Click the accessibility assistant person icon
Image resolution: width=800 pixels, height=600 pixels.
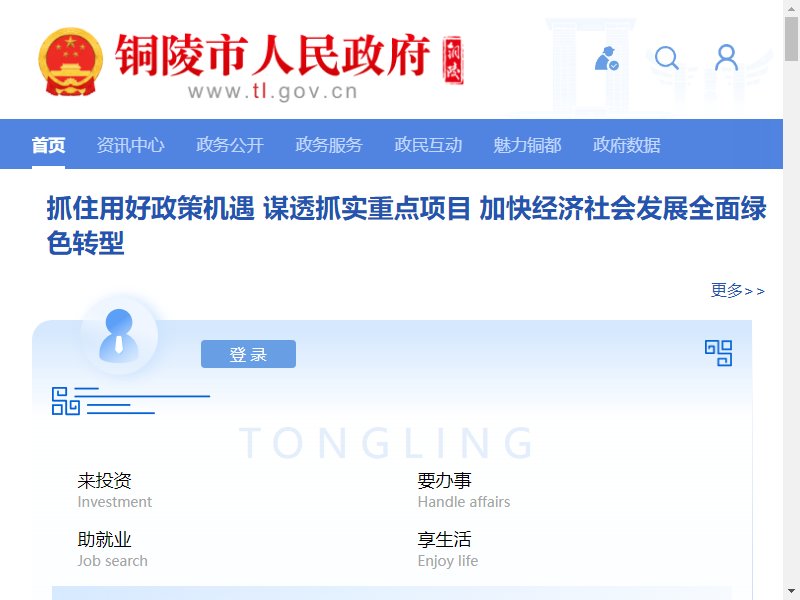click(x=607, y=58)
